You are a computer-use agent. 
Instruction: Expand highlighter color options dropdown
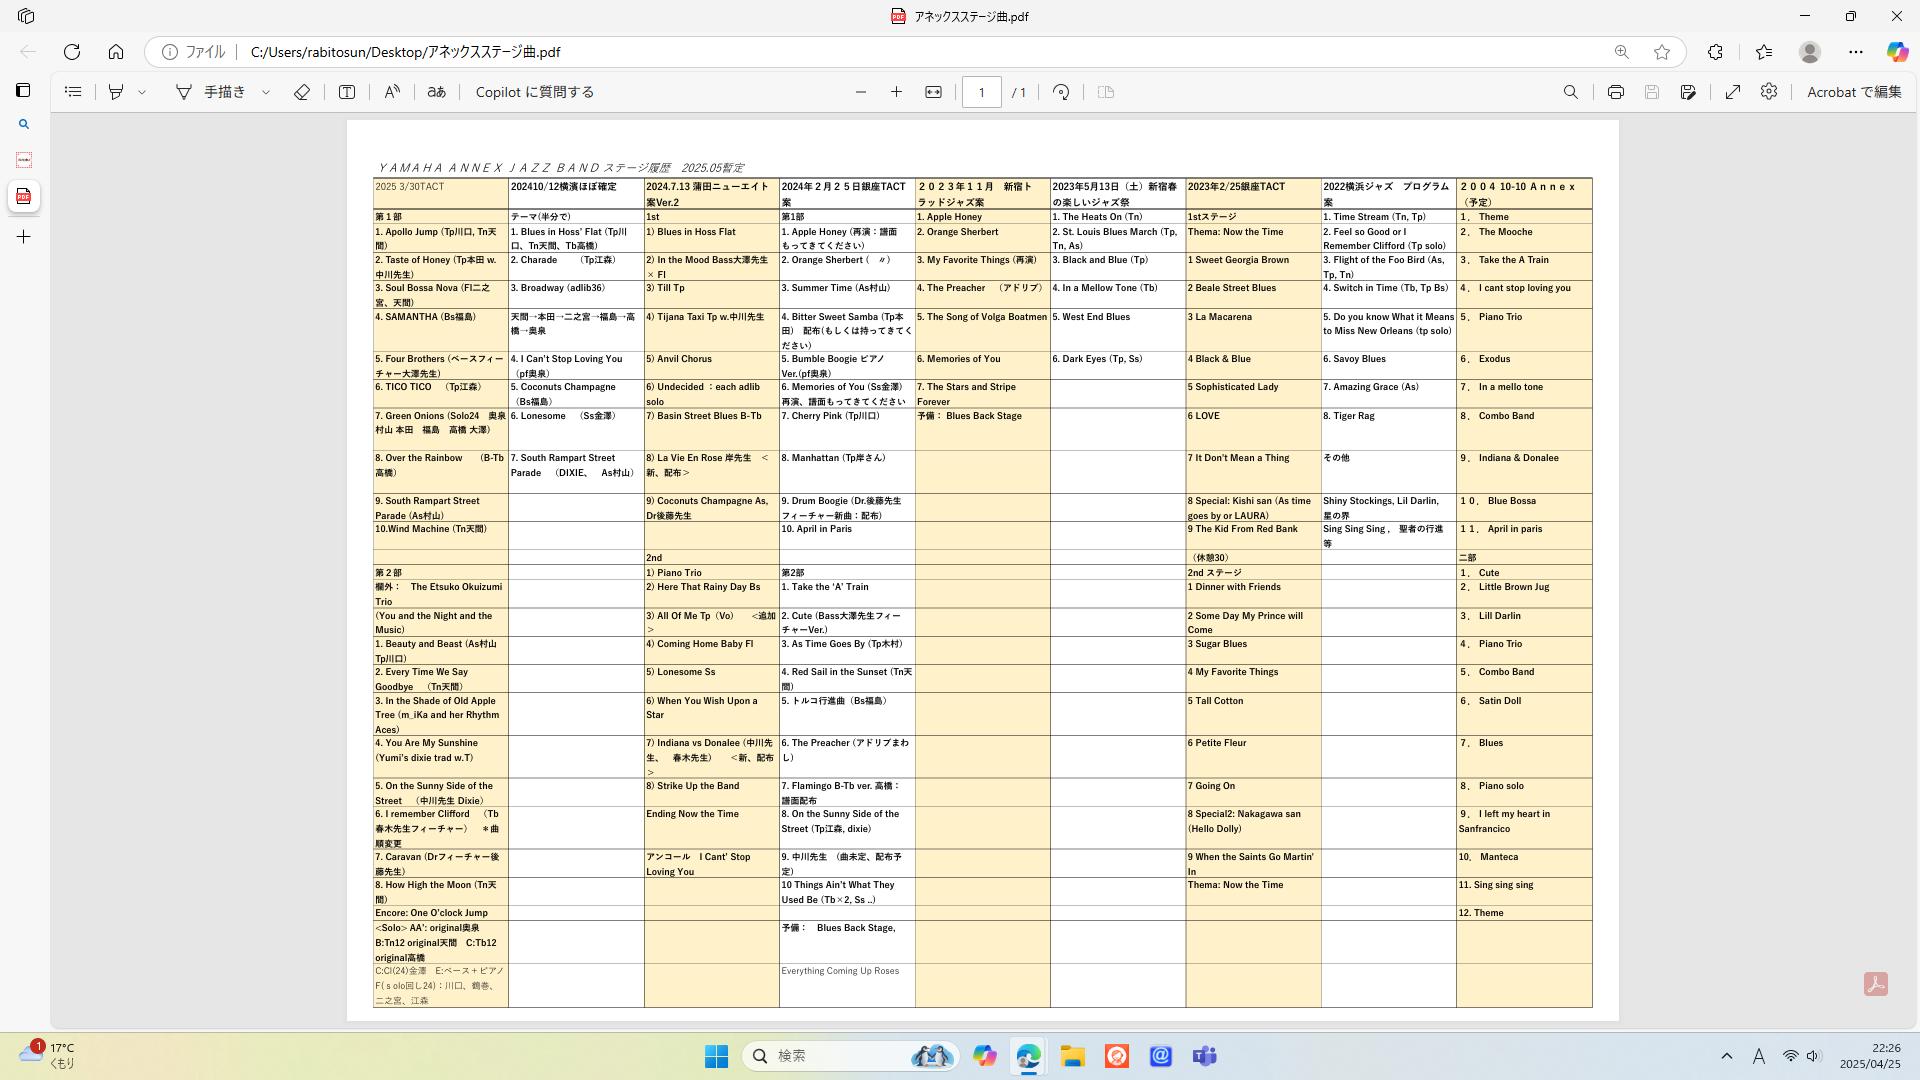(142, 92)
